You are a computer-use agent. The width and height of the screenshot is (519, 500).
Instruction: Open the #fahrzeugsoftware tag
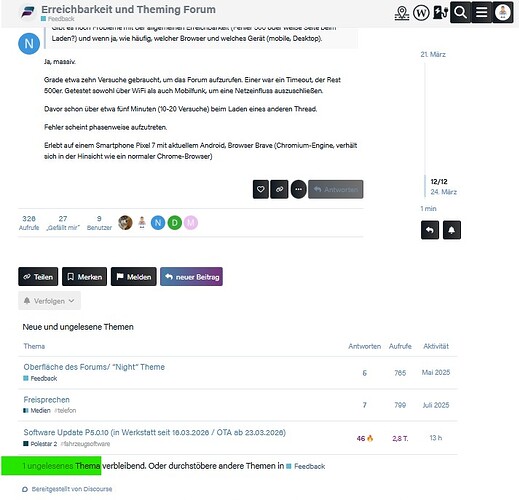coord(85,444)
